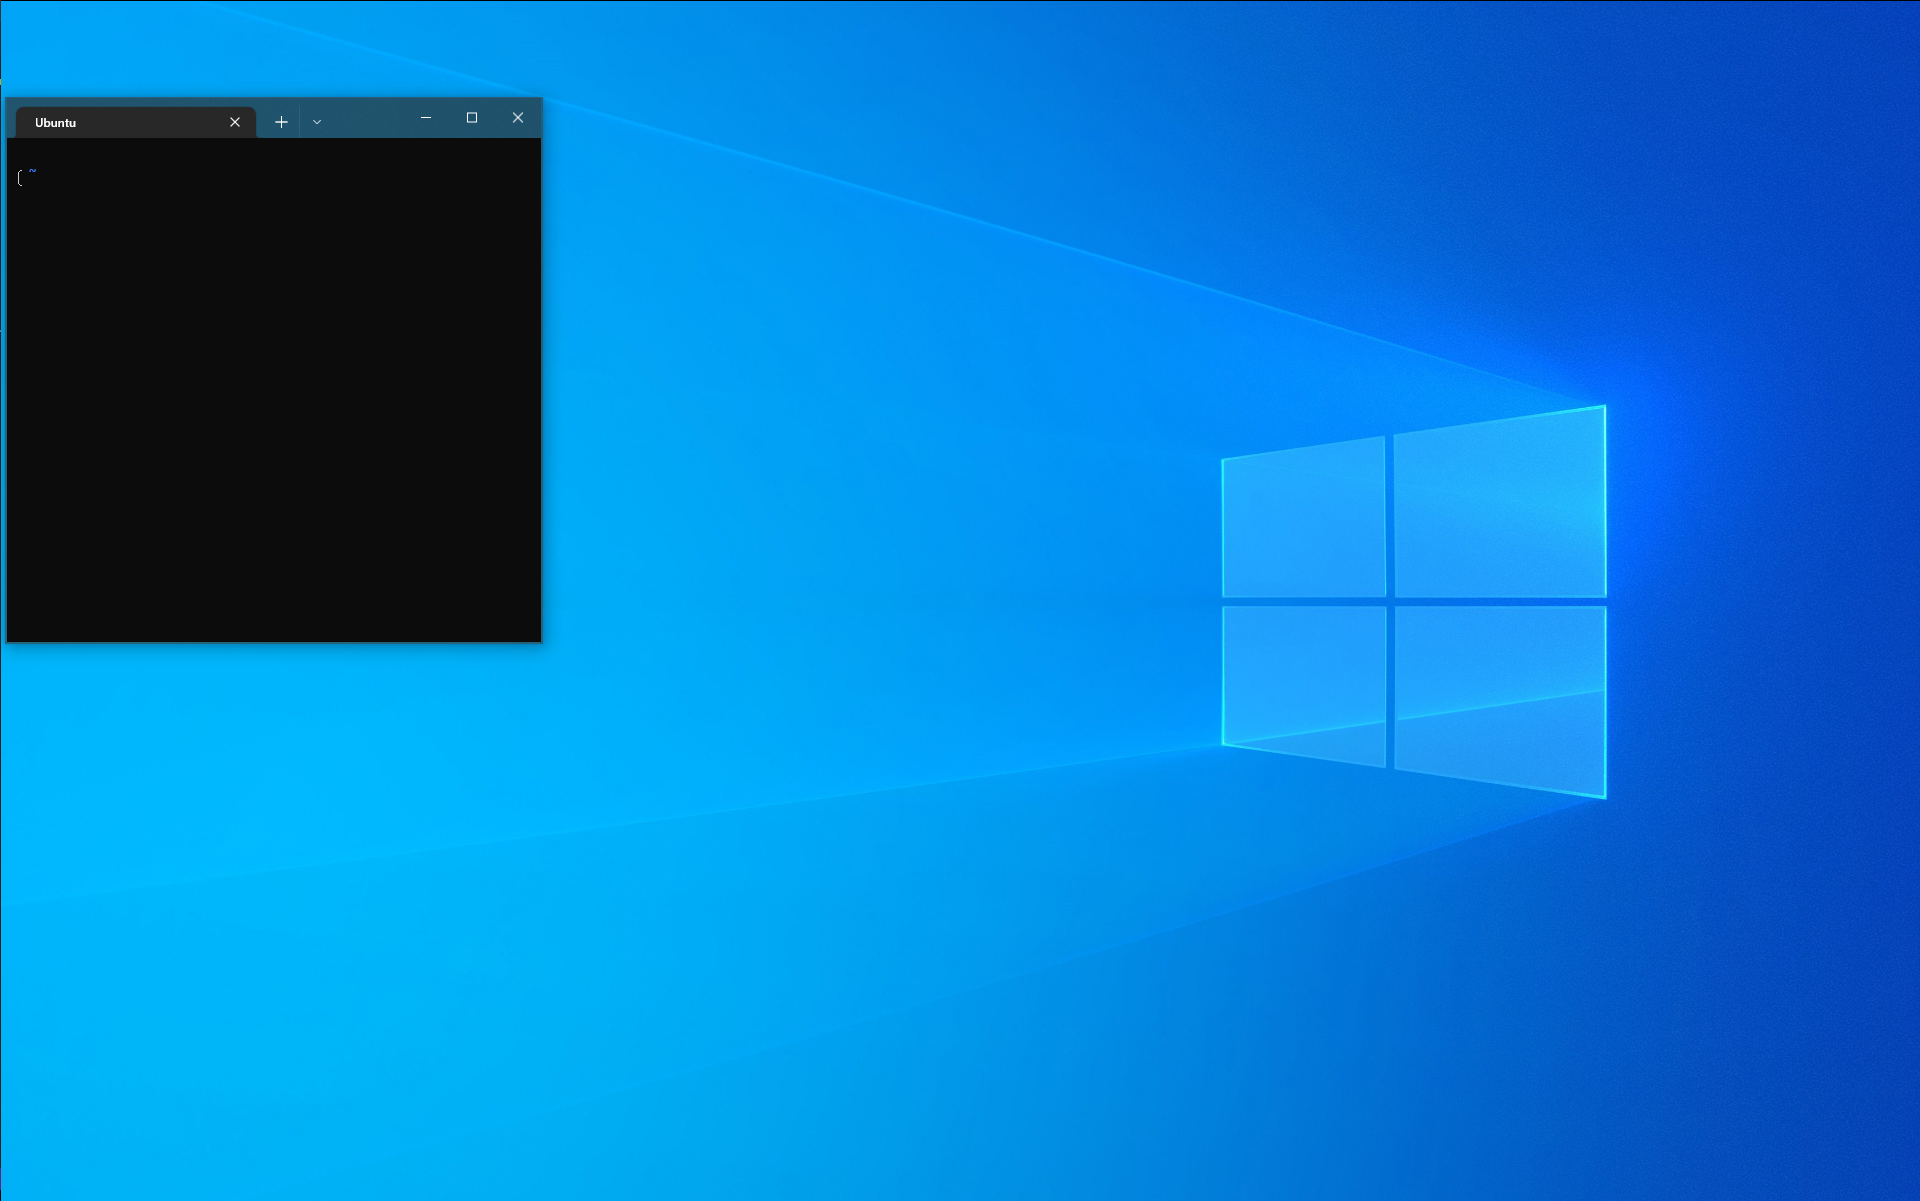Image resolution: width=1920 pixels, height=1201 pixels.
Task: Minimize the terminal window
Action: pyautogui.click(x=426, y=118)
